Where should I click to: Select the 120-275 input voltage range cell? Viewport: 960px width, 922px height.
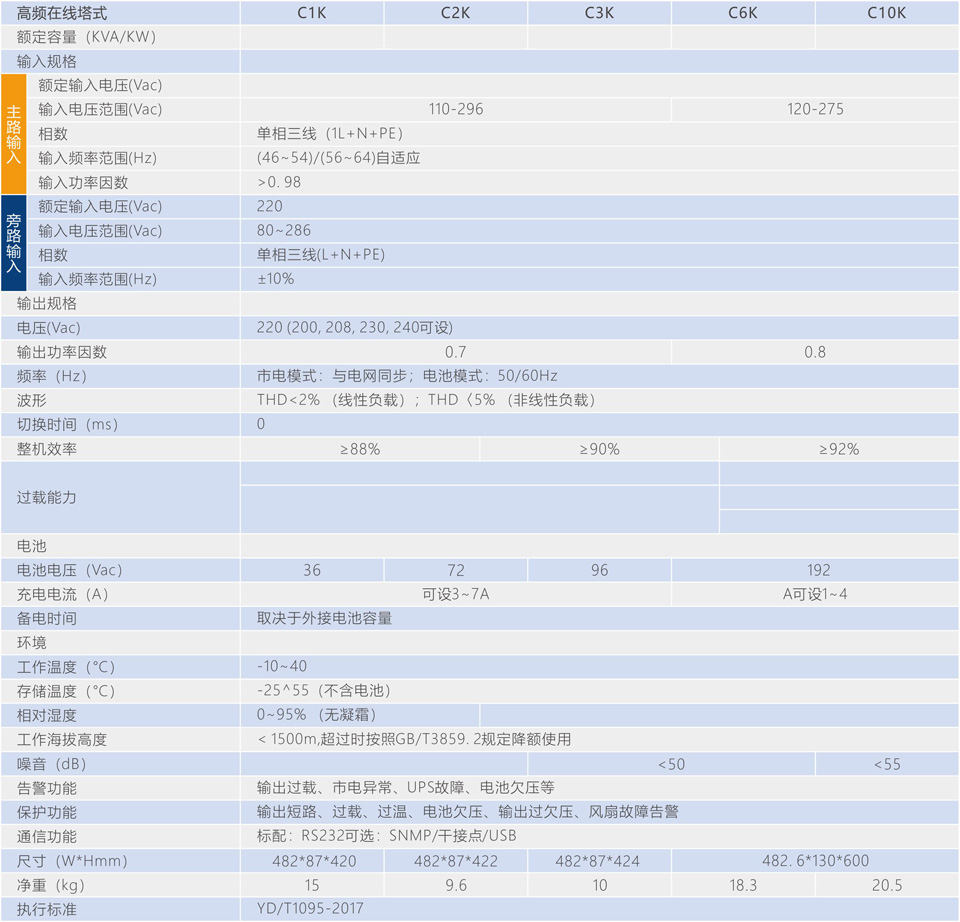[x=815, y=109]
